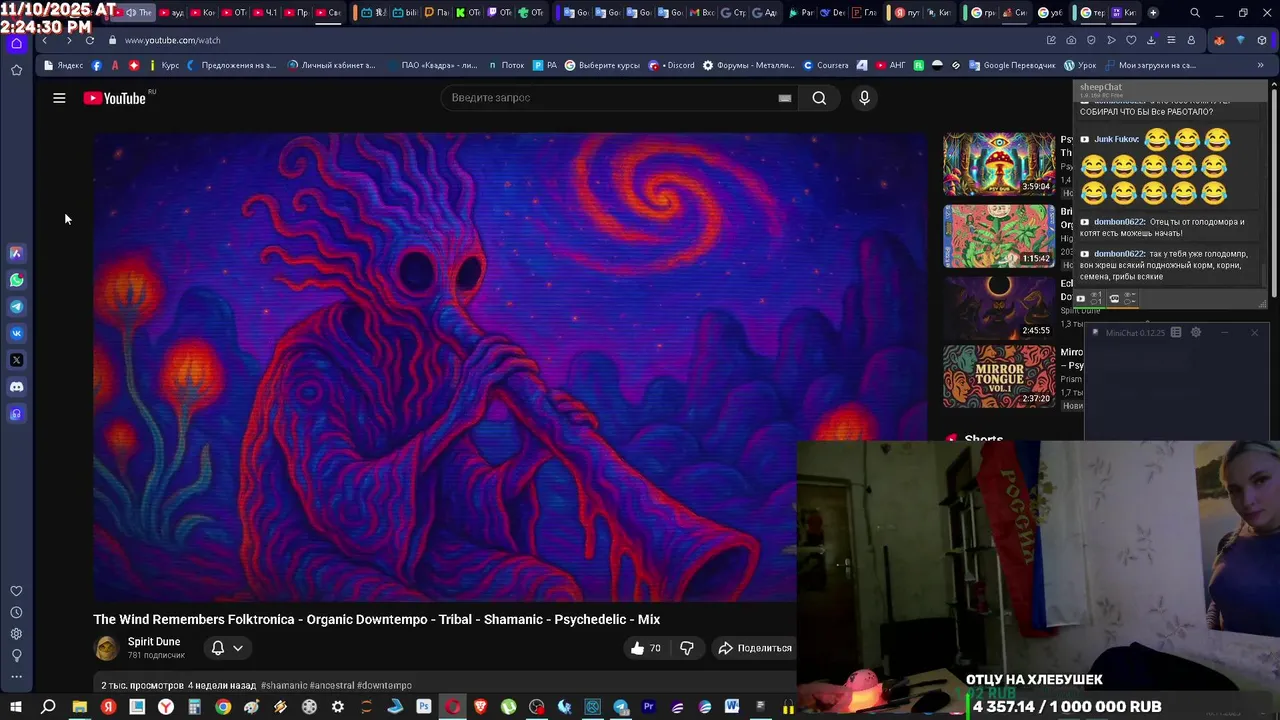Open Premiere Pro from the taskbar

pyautogui.click(x=649, y=707)
